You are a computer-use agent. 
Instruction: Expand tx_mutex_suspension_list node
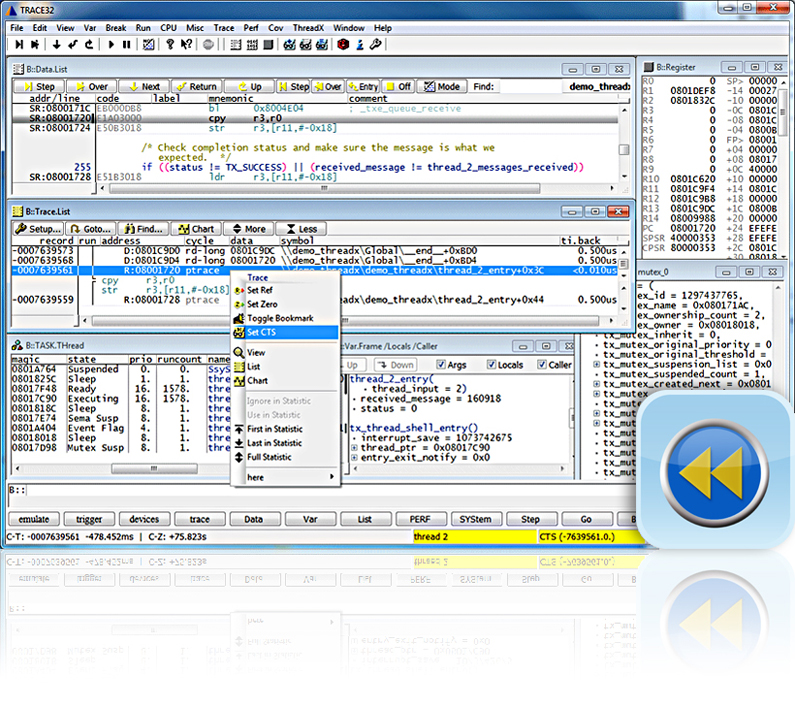(597, 365)
